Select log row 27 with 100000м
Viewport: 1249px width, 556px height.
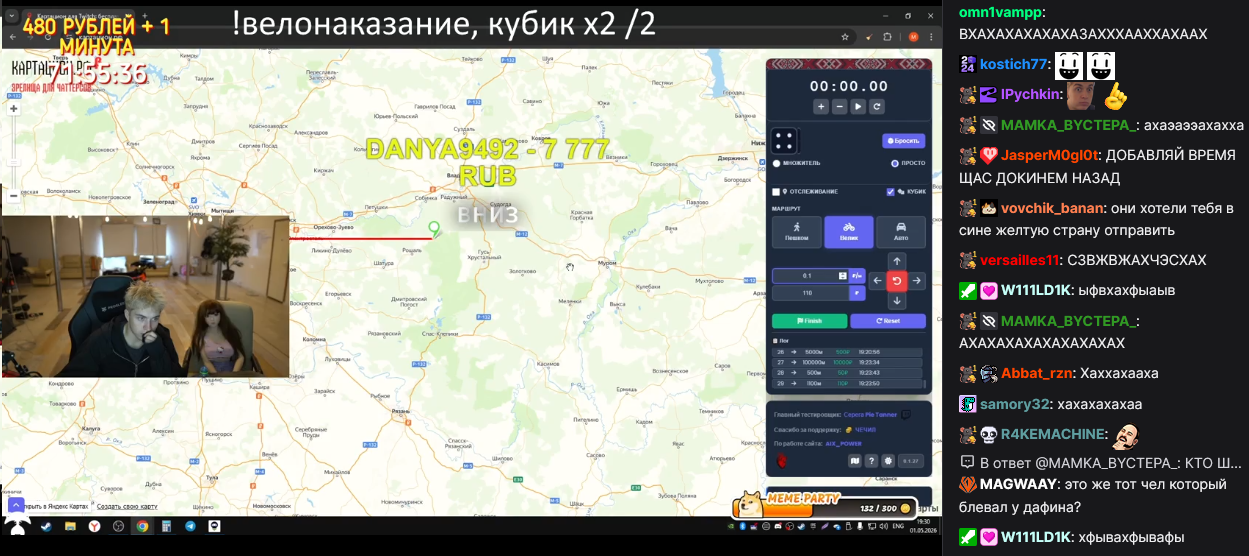[x=847, y=362]
